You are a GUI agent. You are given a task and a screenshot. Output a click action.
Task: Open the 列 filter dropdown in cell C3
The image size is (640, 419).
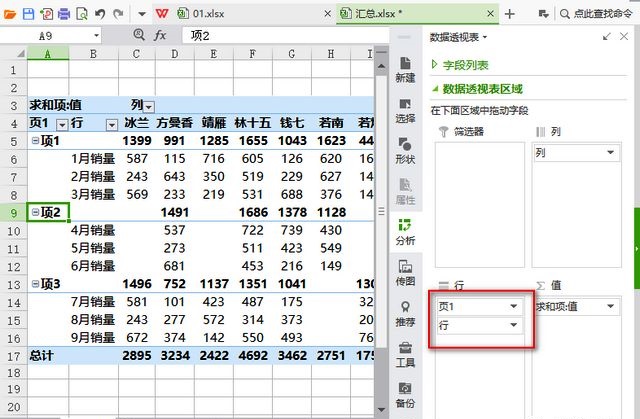(148, 106)
